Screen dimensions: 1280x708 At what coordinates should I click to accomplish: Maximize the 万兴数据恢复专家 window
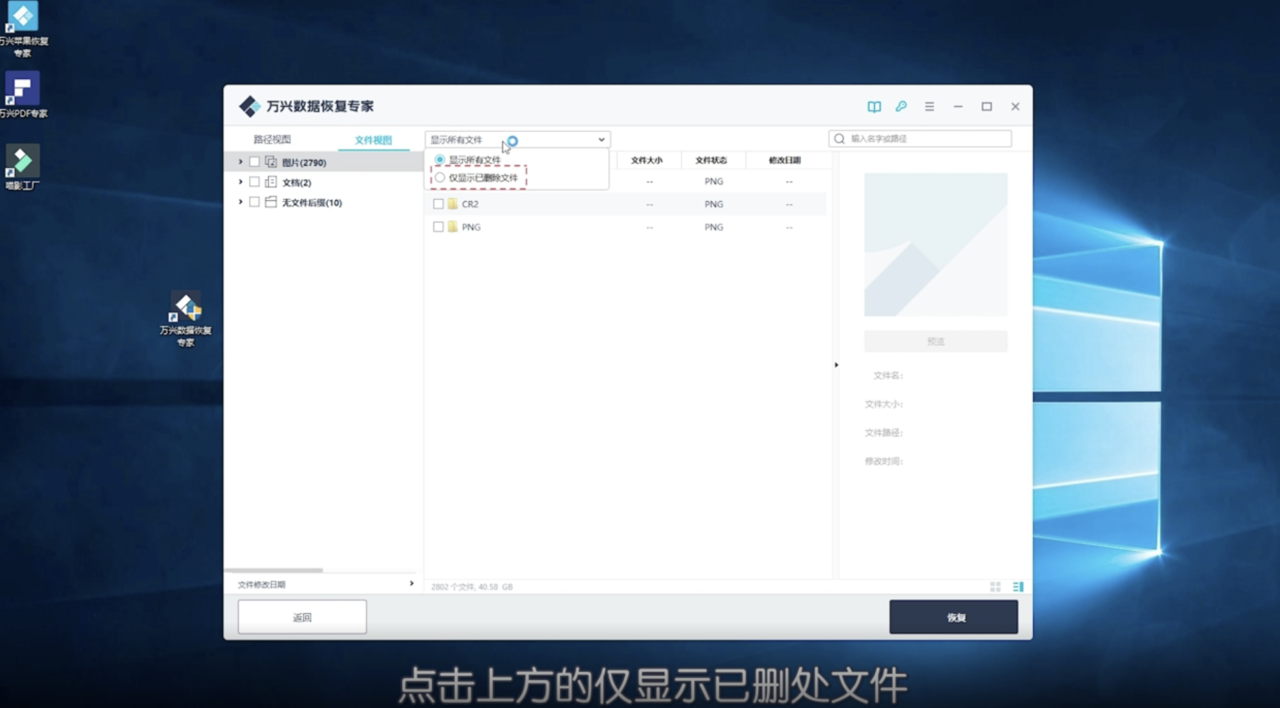987,107
